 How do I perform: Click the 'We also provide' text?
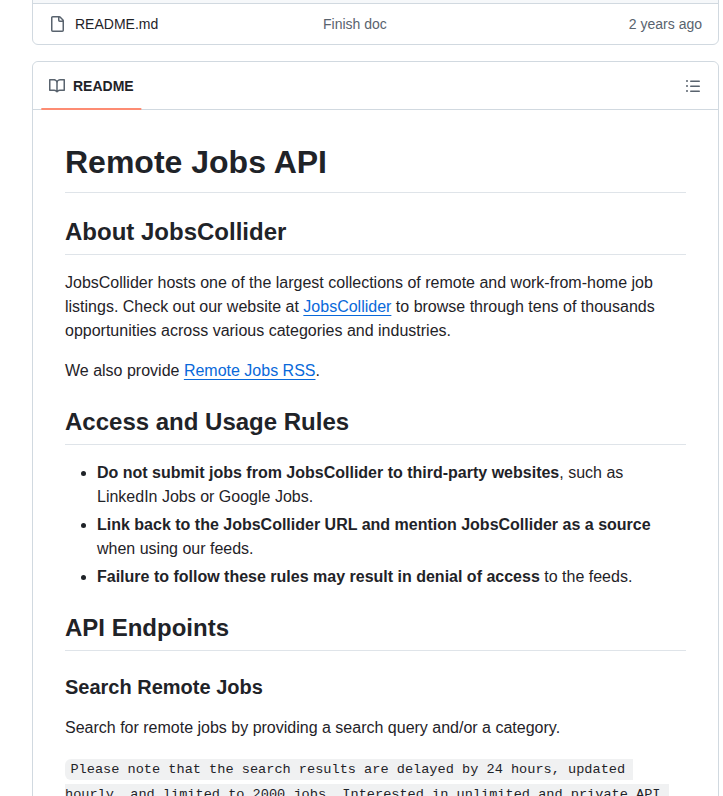(x=122, y=371)
